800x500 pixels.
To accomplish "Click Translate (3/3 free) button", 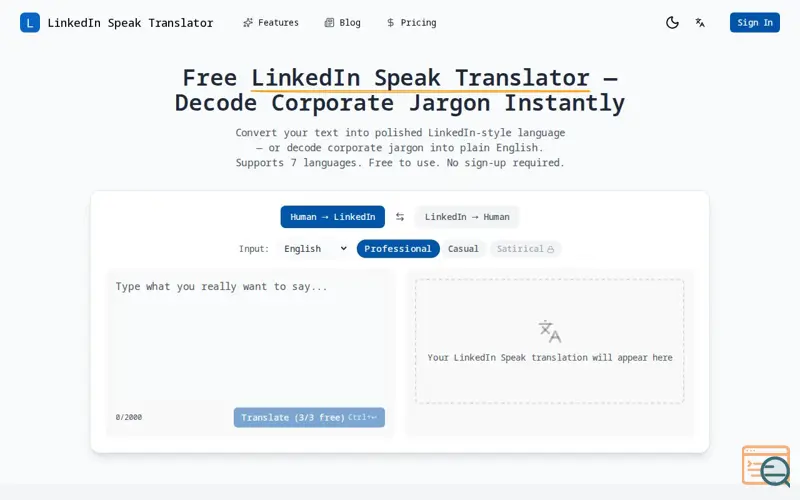I will coord(309,417).
